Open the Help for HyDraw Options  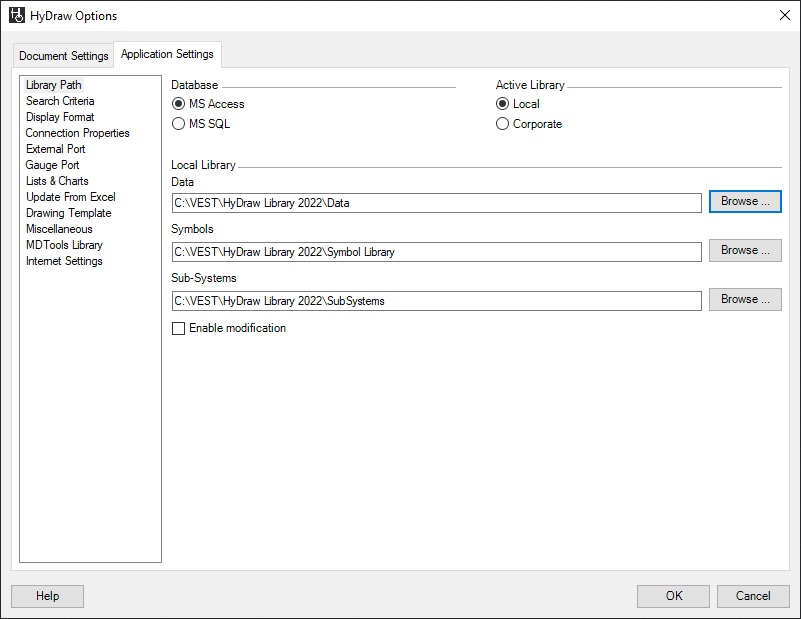(47, 595)
